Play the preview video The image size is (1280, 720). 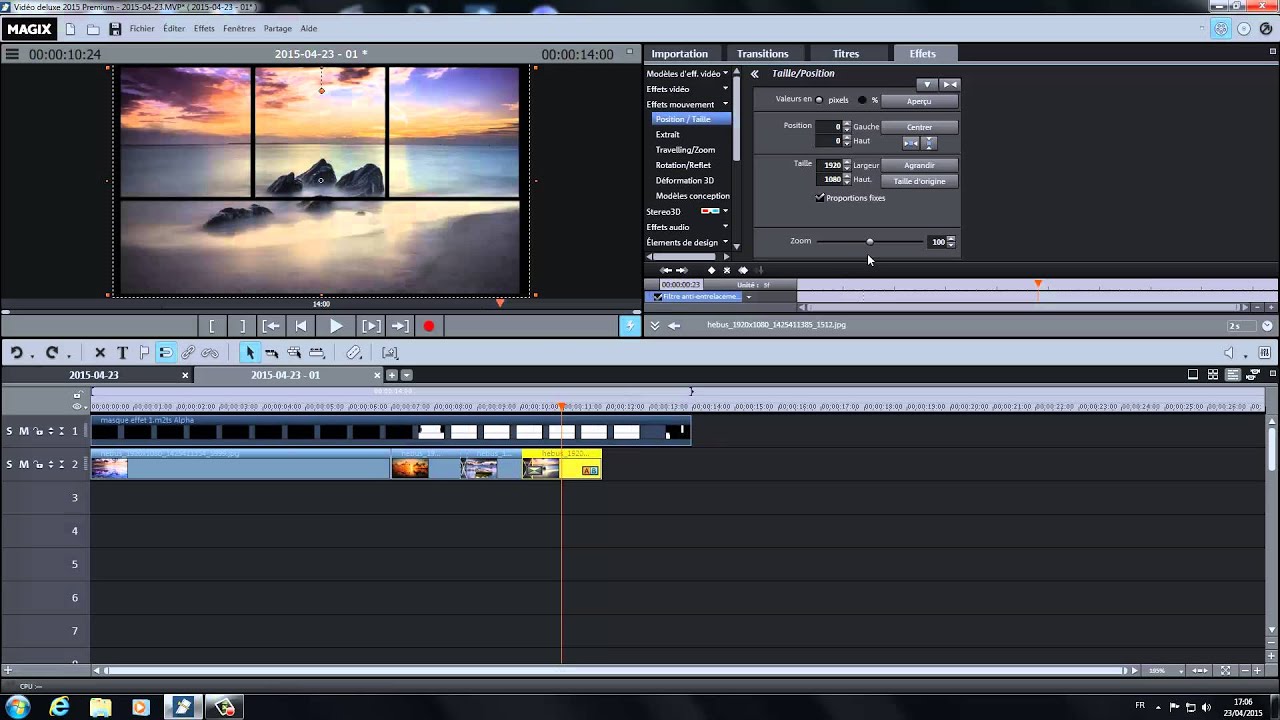tap(336, 326)
